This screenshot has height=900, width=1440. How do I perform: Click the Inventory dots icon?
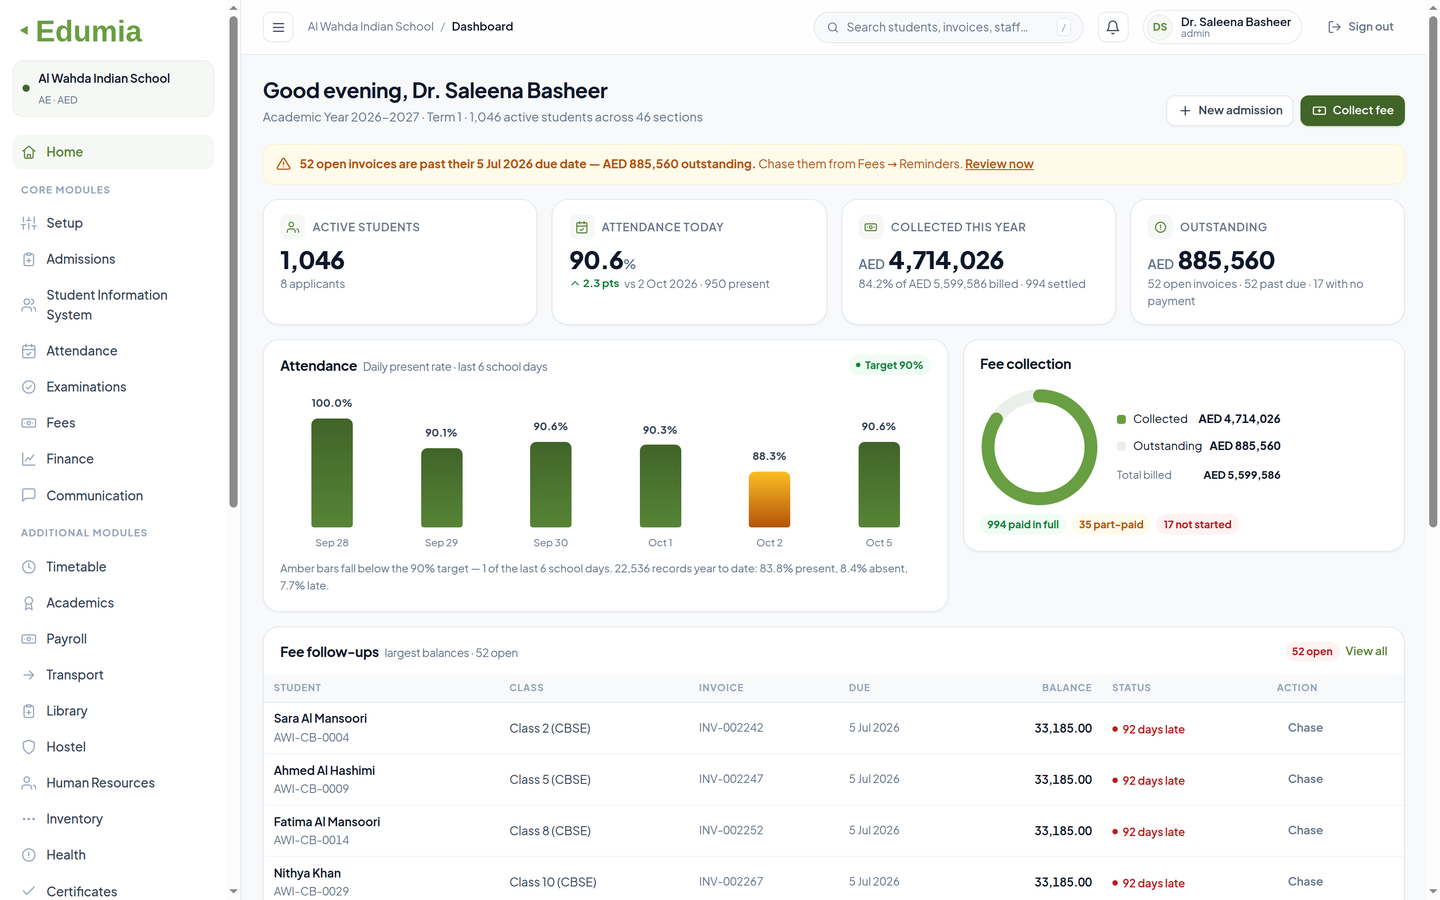click(x=29, y=819)
